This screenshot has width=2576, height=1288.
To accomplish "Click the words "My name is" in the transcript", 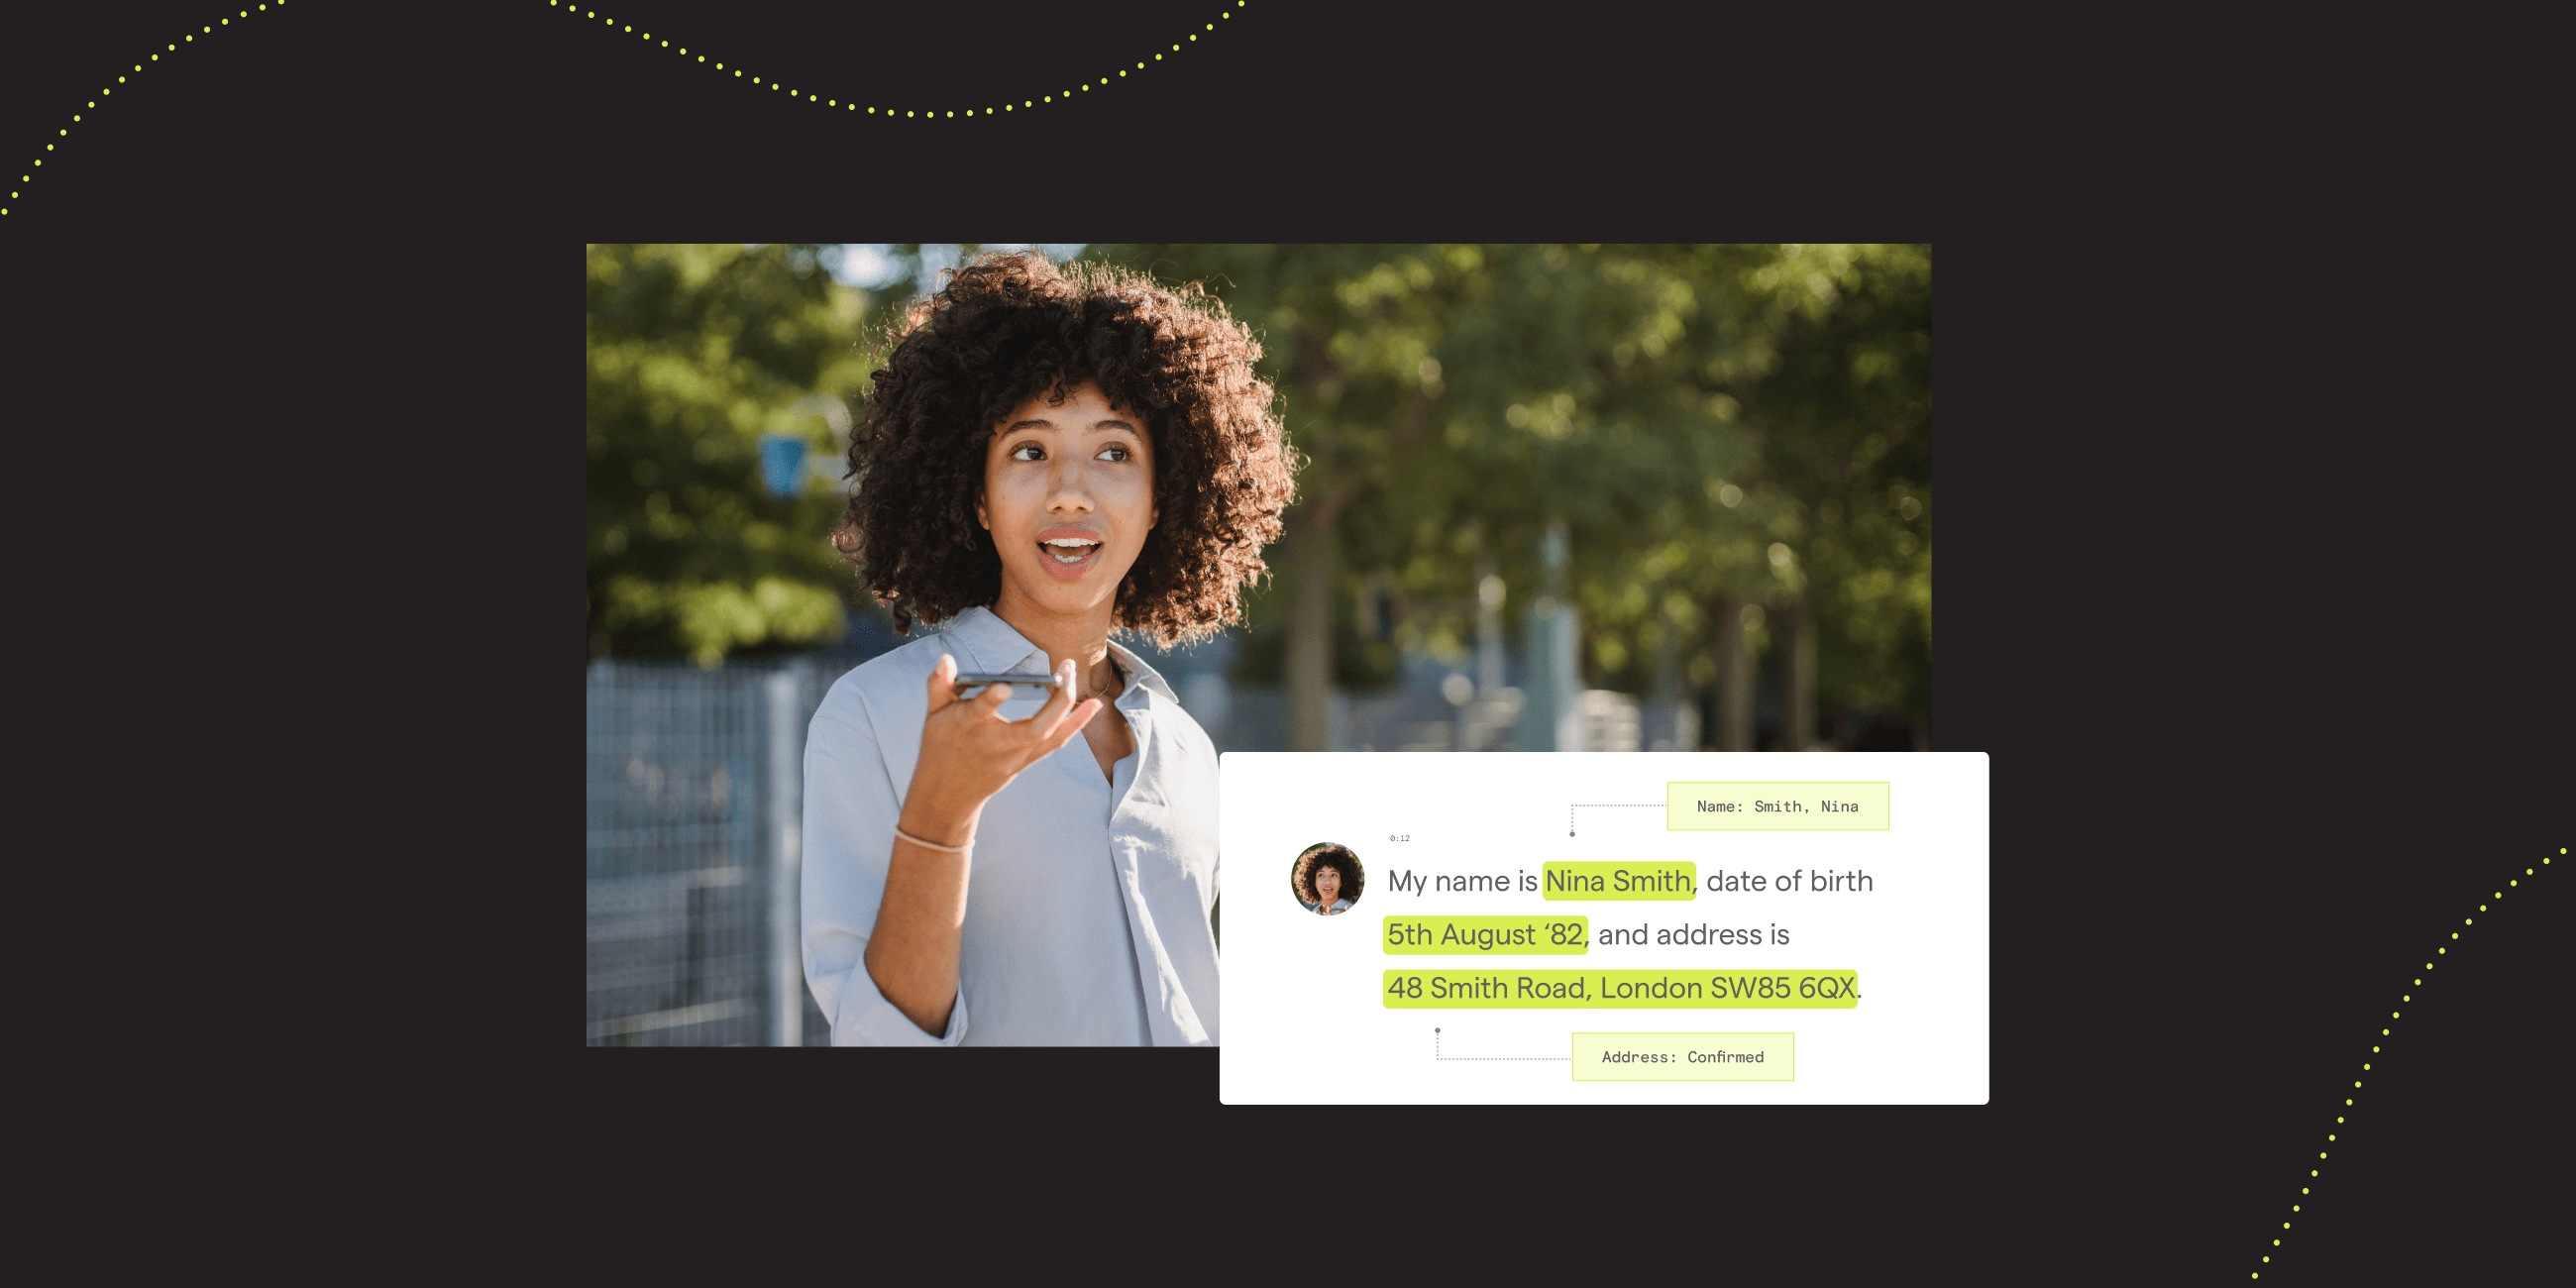I will click(1462, 881).
